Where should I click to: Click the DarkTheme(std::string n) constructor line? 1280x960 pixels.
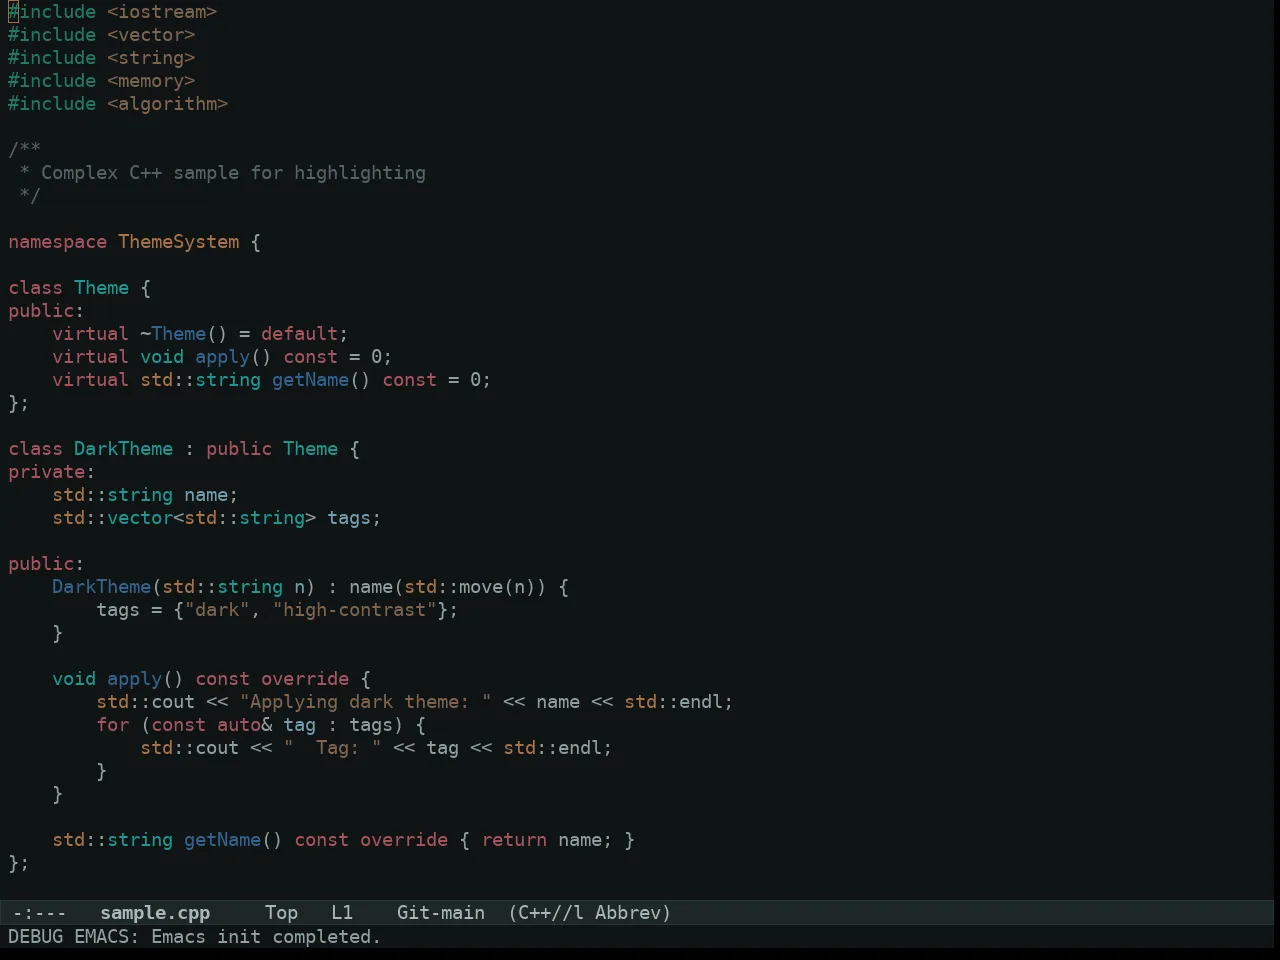tap(310, 587)
